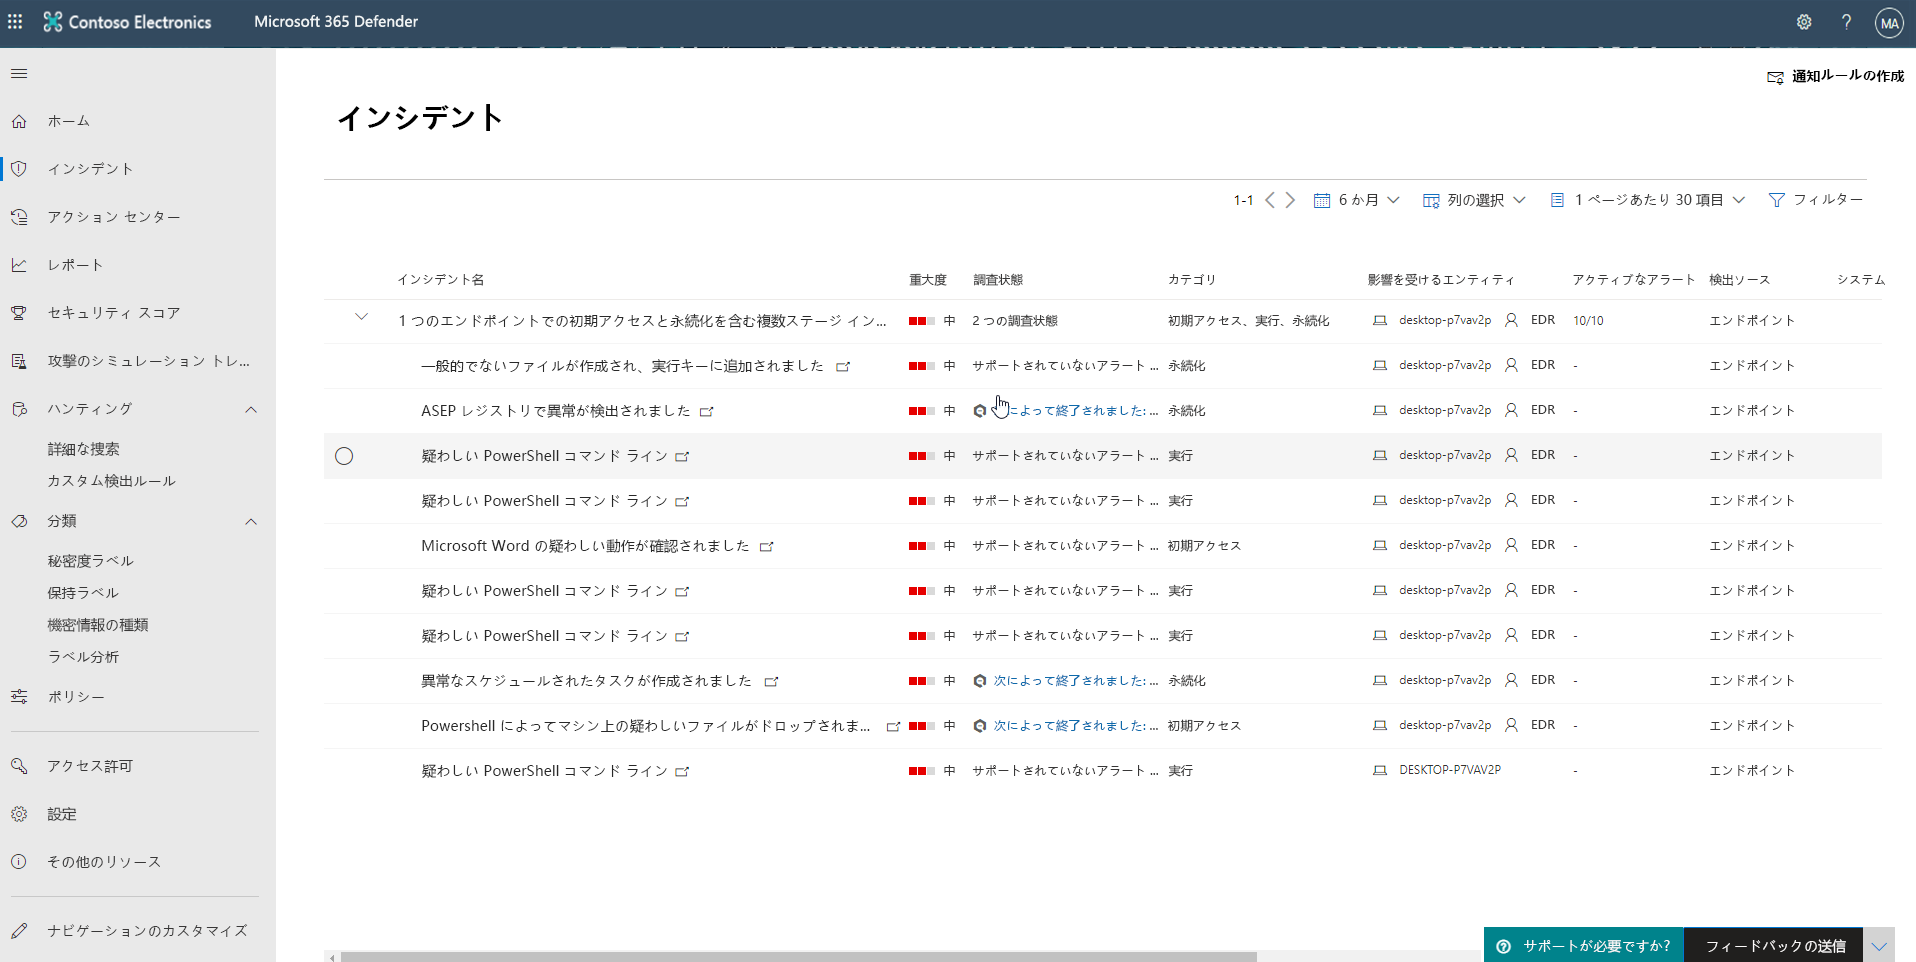Open レポート from the sidebar

tap(76, 264)
